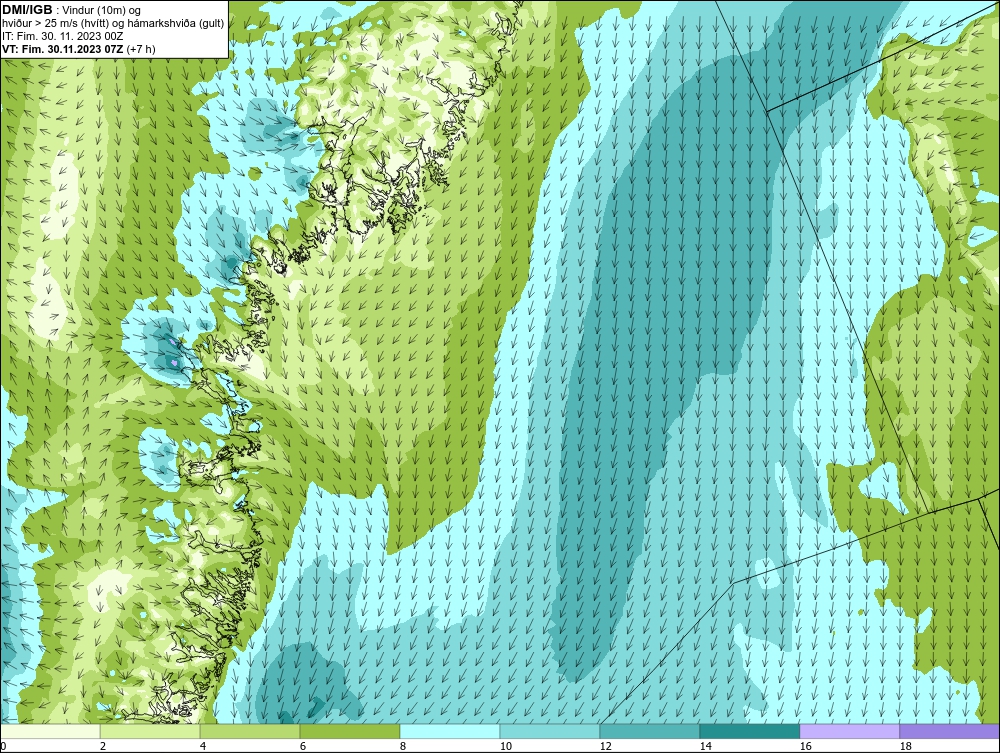Click the 6–8 m/s olive green legend swatch

point(350,731)
